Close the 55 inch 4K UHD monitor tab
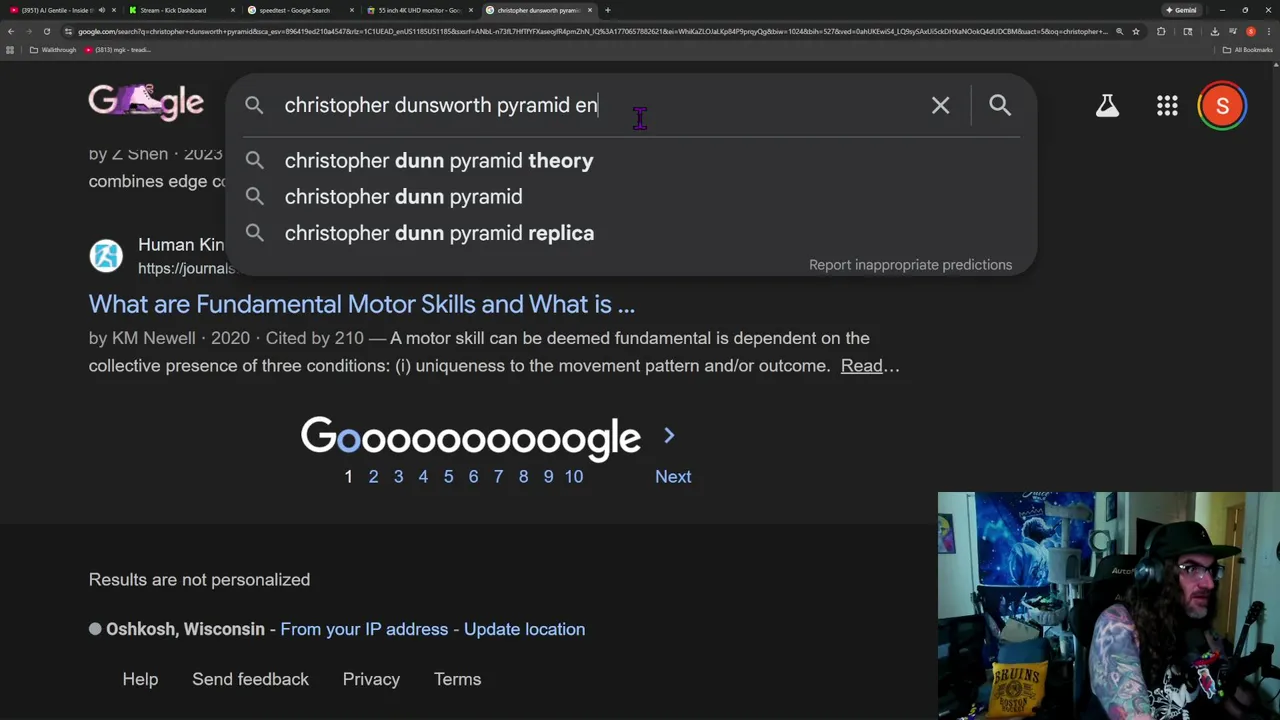 coord(470,10)
